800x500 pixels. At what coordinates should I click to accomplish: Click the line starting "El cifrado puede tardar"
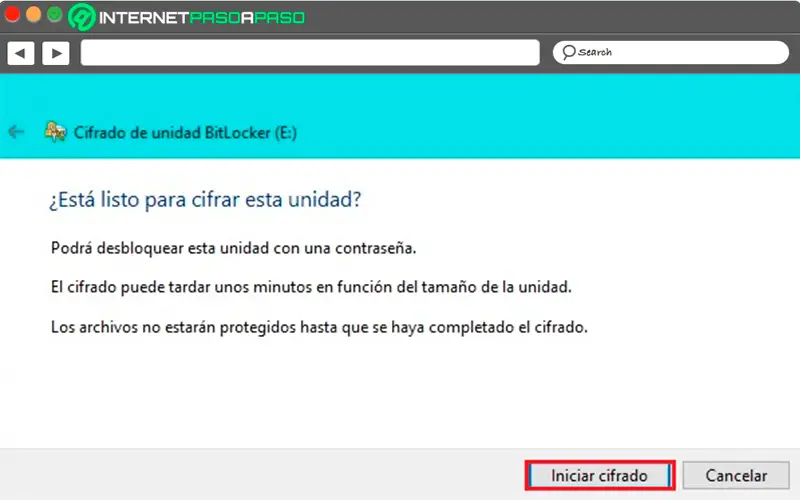(311, 287)
